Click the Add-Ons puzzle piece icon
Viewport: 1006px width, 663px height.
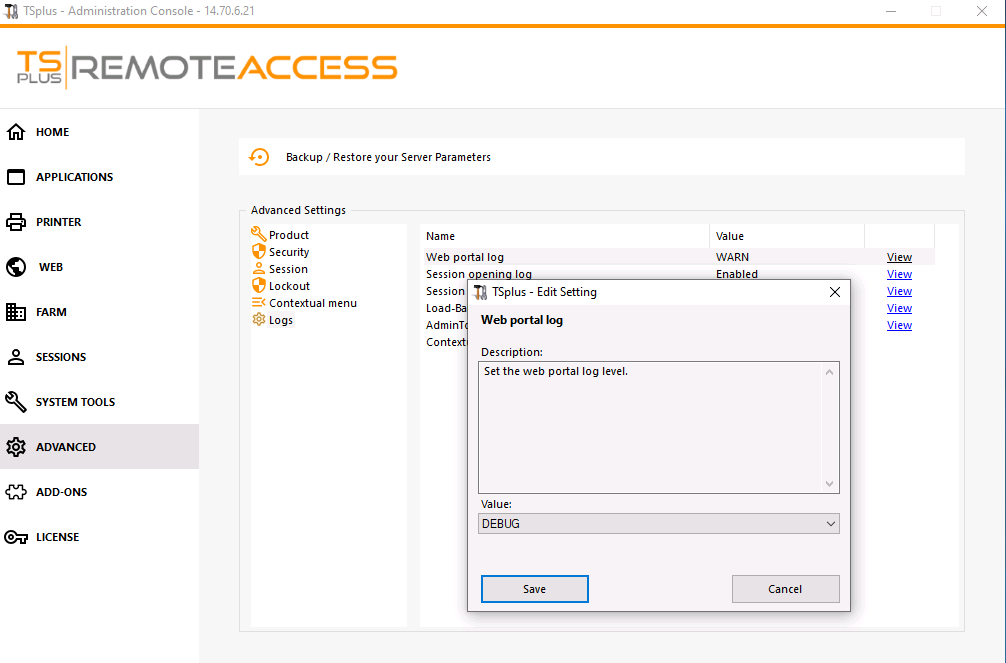pos(16,492)
